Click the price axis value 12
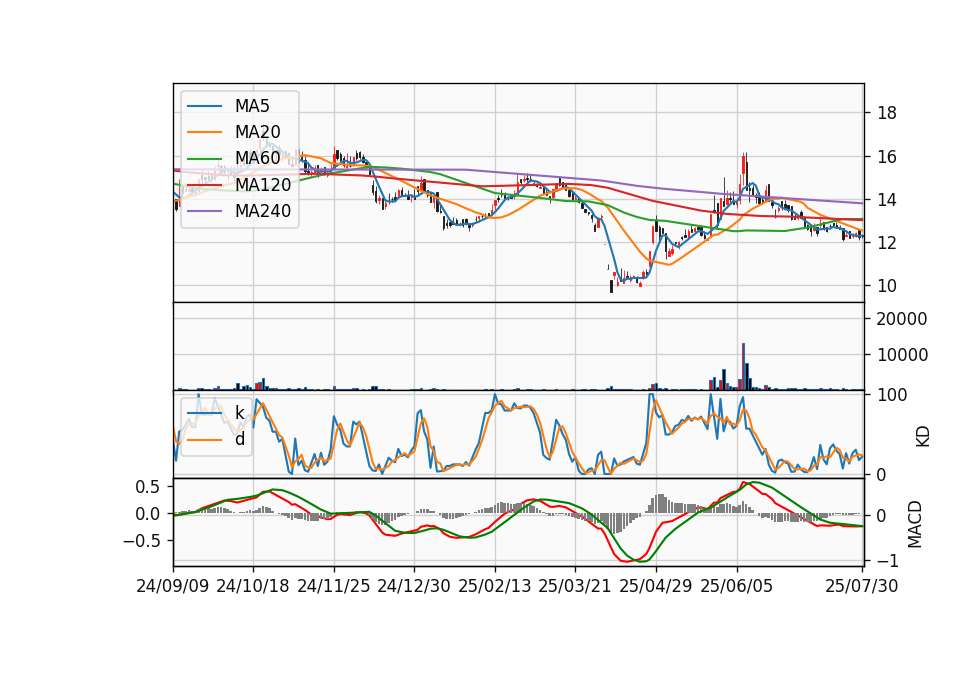The image size is (960, 690). pyautogui.click(x=887, y=243)
